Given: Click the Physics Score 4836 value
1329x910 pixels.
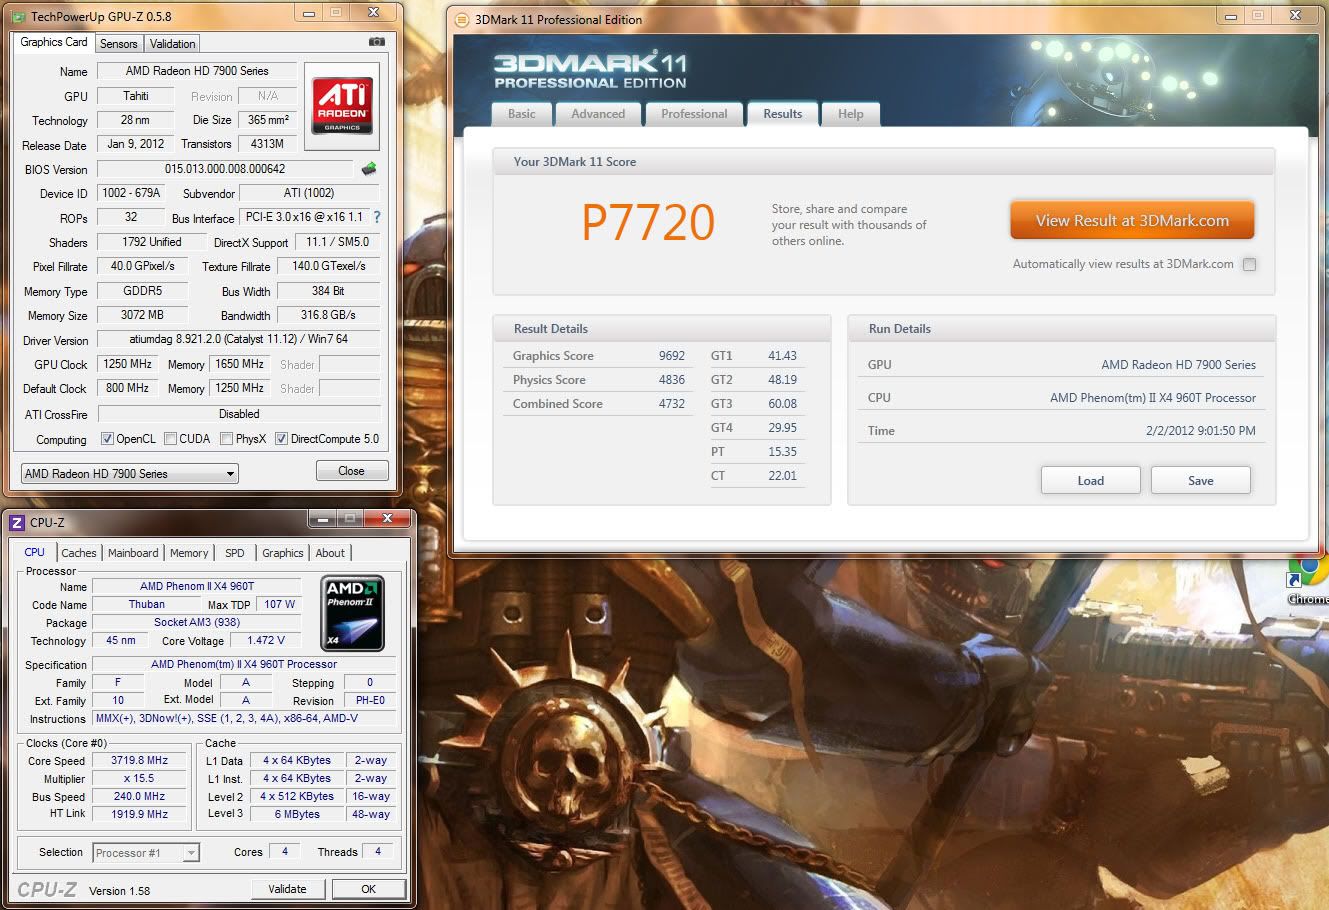Looking at the screenshot, I should click(x=672, y=380).
